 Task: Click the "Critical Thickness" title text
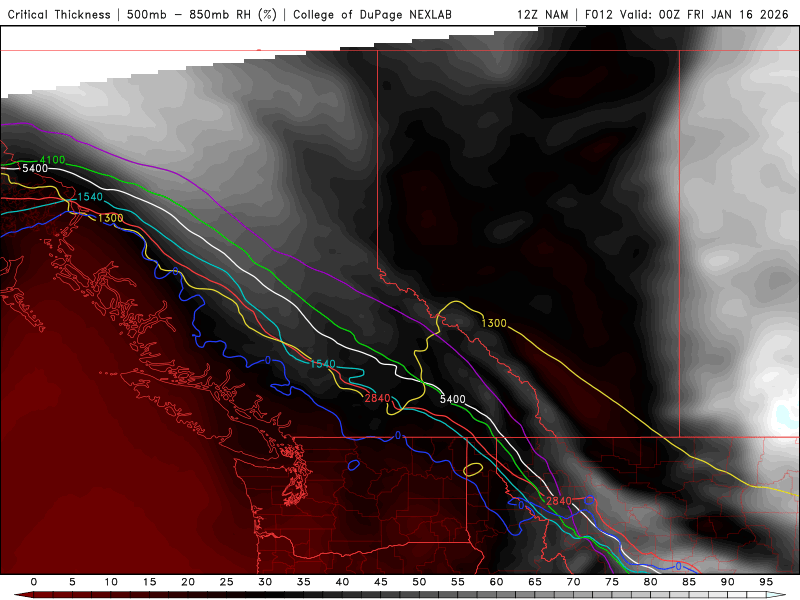[59, 14]
